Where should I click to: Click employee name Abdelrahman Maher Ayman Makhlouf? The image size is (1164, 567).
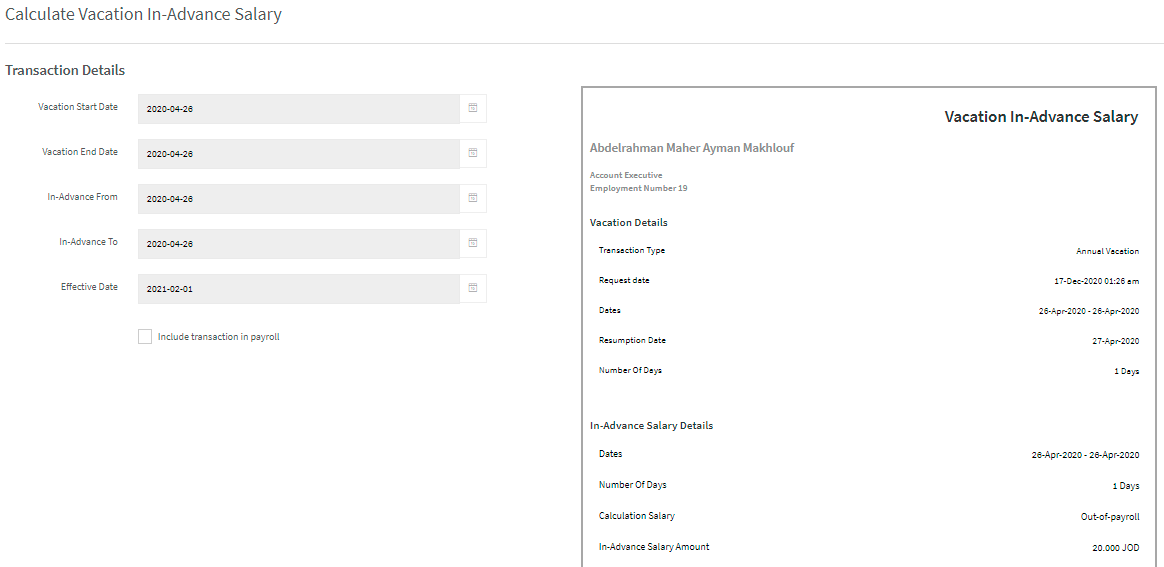692,148
